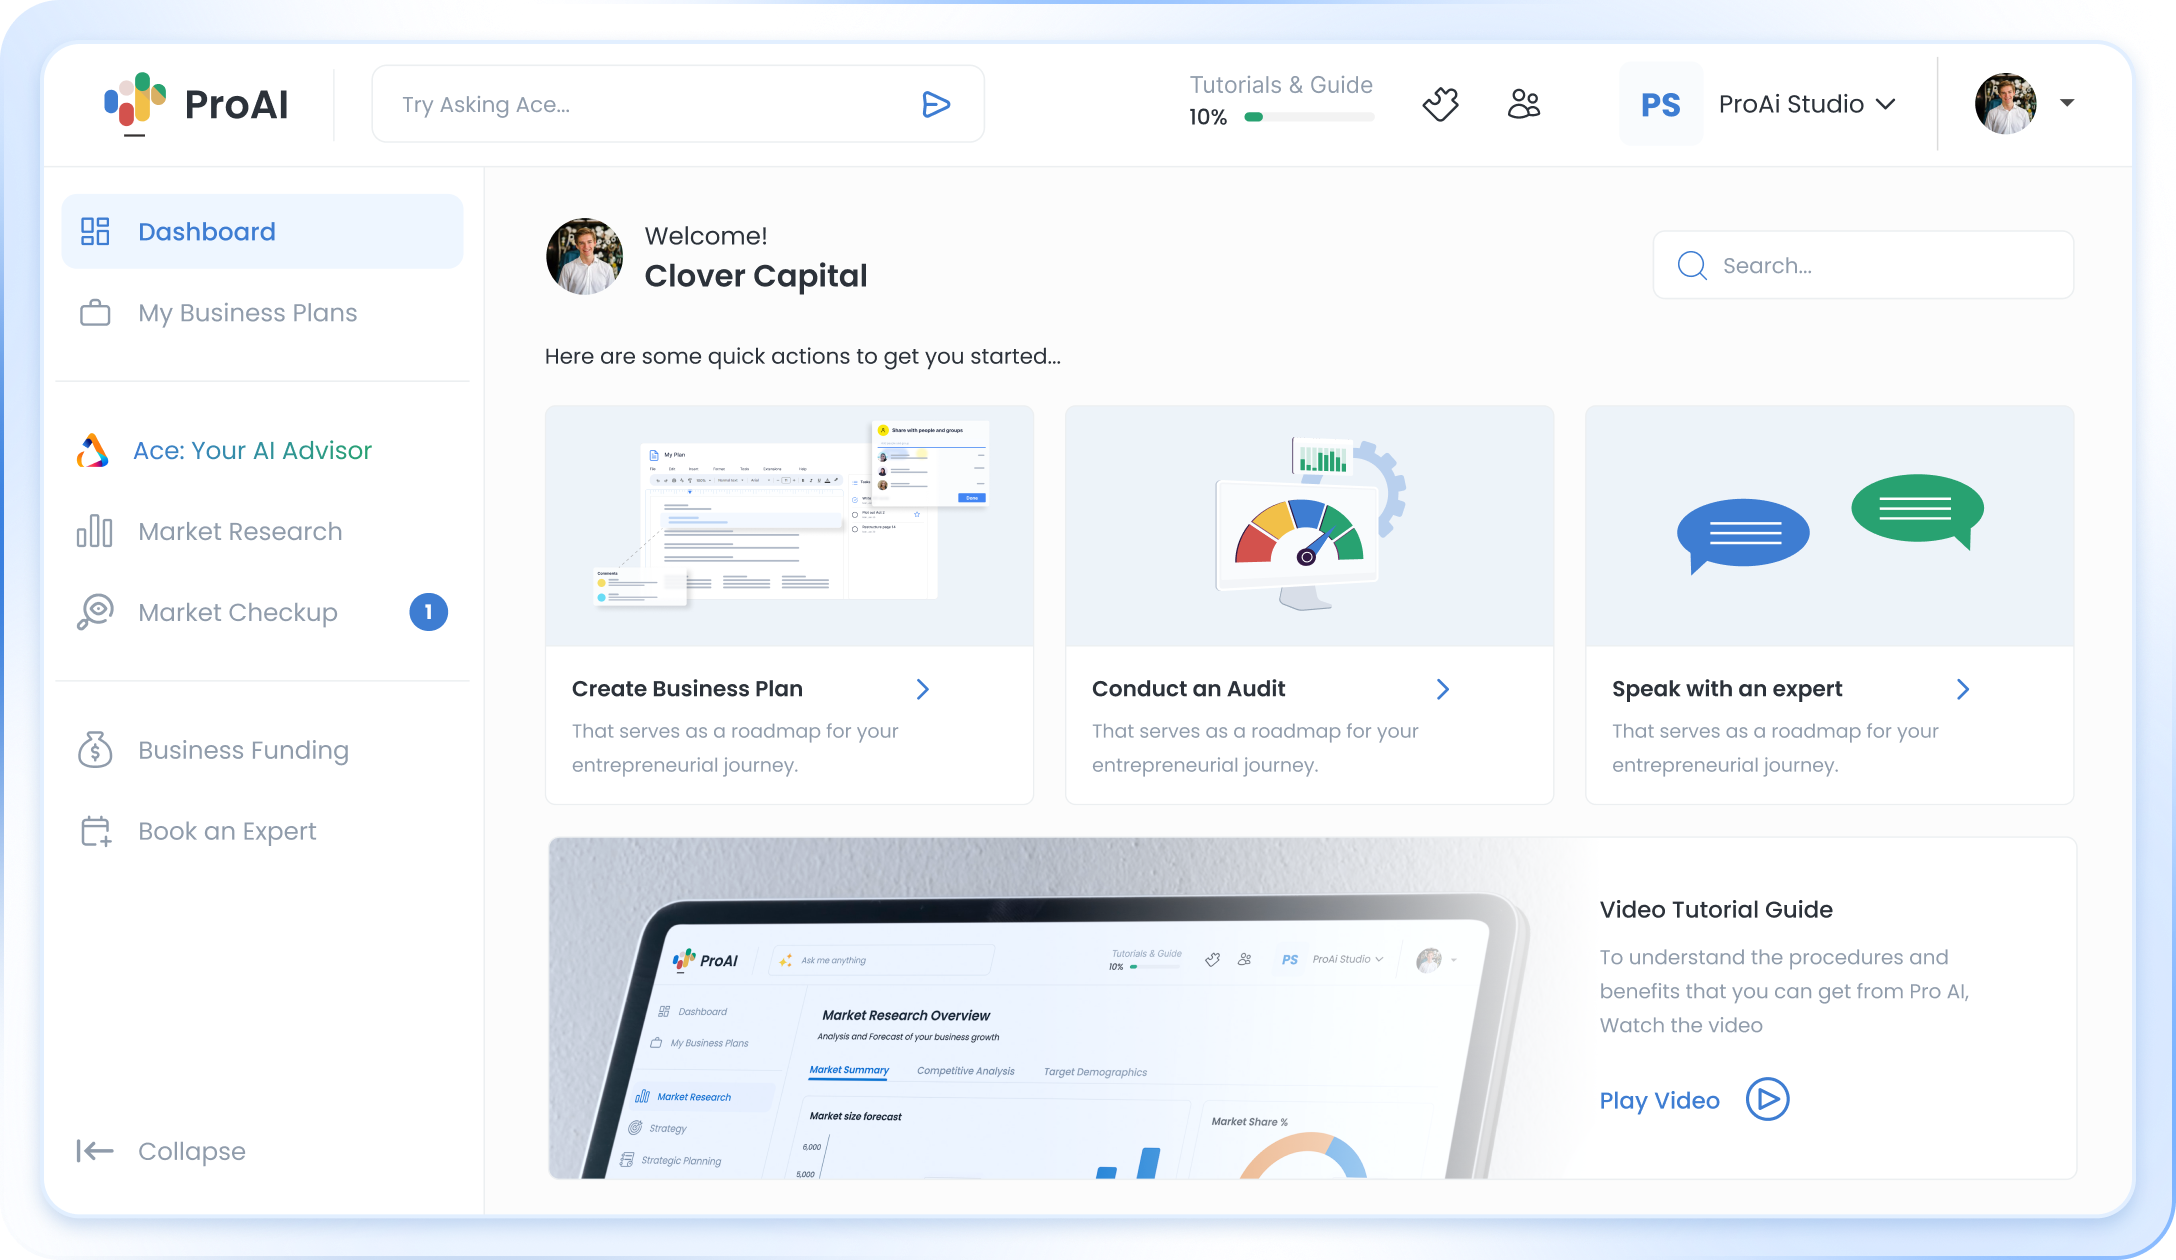Screen dimensions: 2176x1260
Task: Select the briefcase icon for My Business Plans
Action: click(x=96, y=312)
